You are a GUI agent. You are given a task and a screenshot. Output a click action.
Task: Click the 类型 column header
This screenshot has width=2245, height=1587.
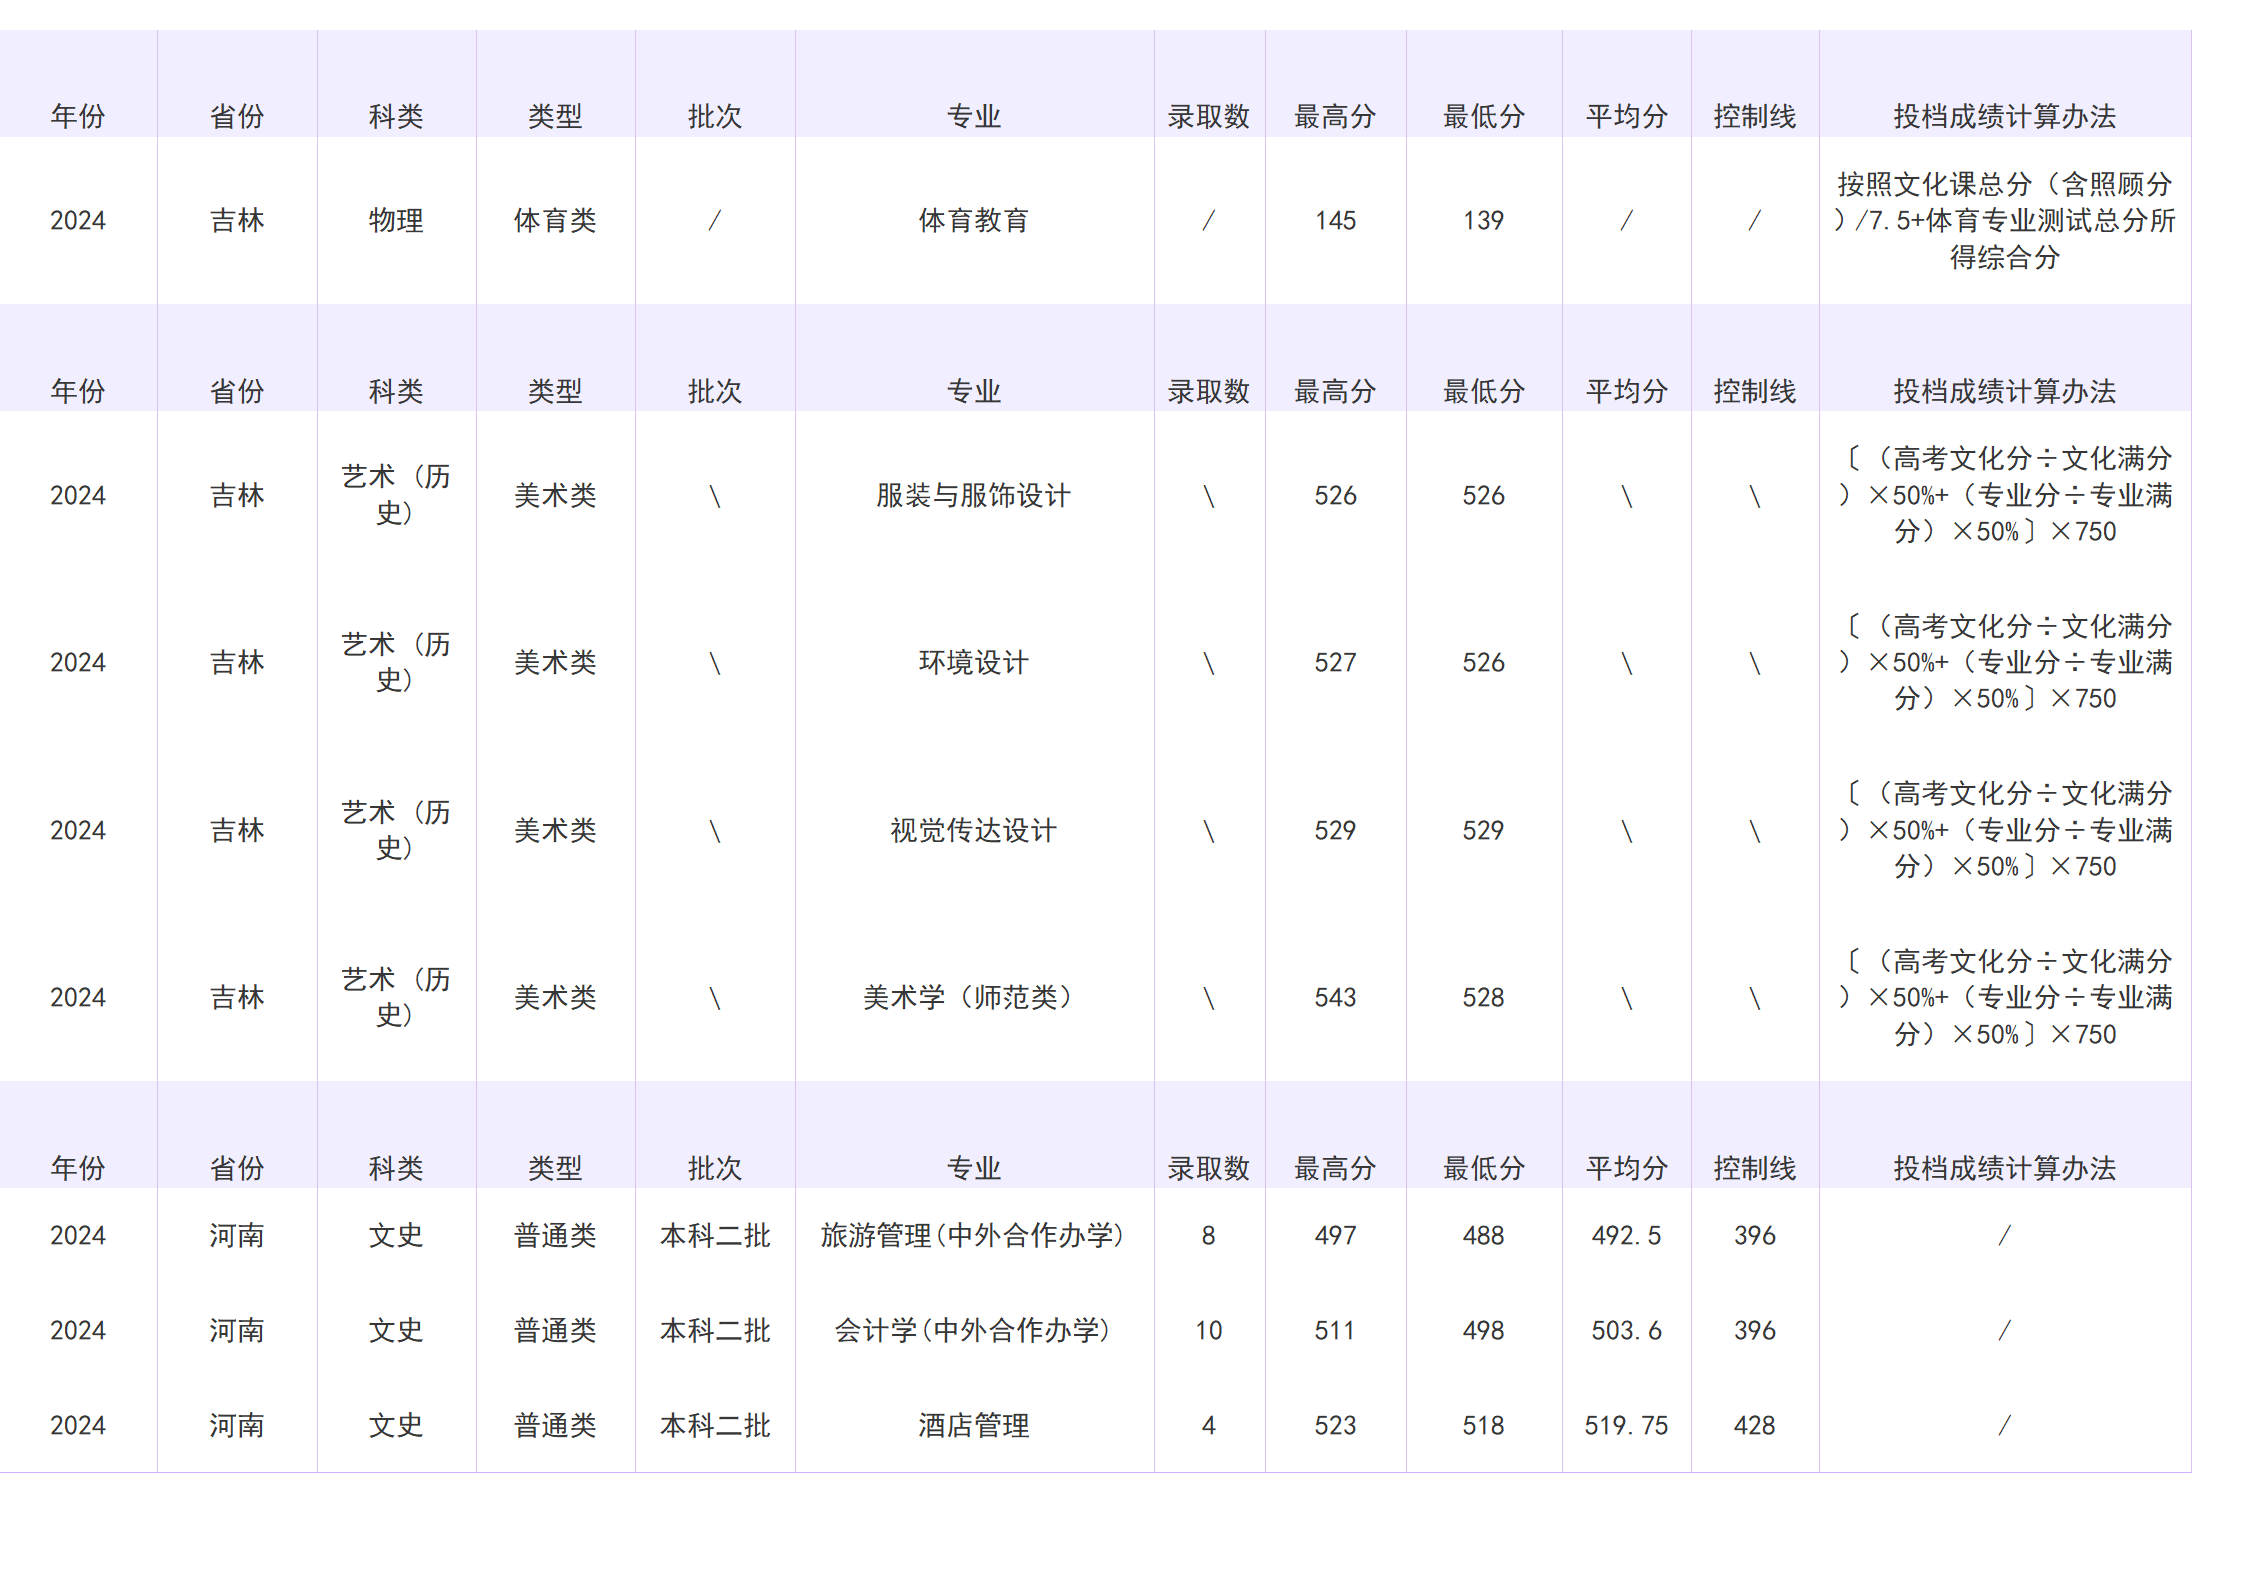pos(555,115)
